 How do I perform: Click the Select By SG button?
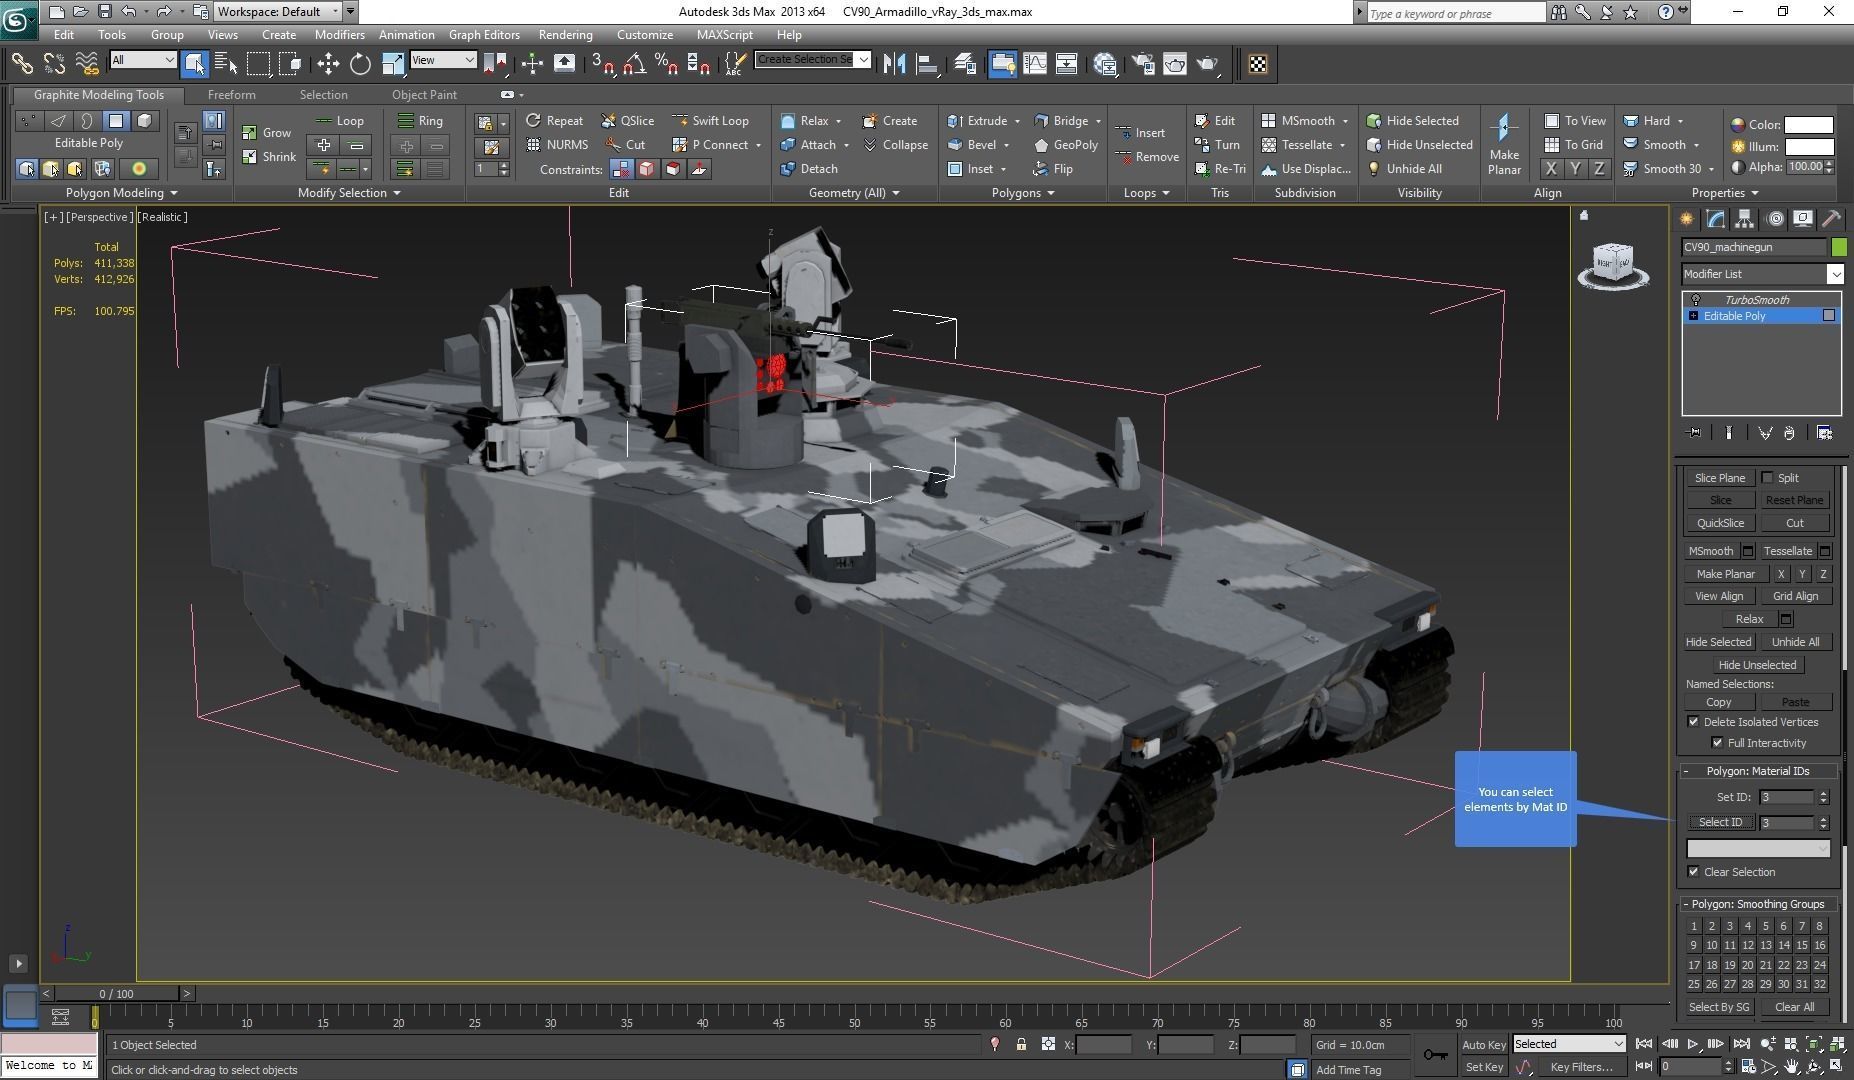click(x=1719, y=1007)
